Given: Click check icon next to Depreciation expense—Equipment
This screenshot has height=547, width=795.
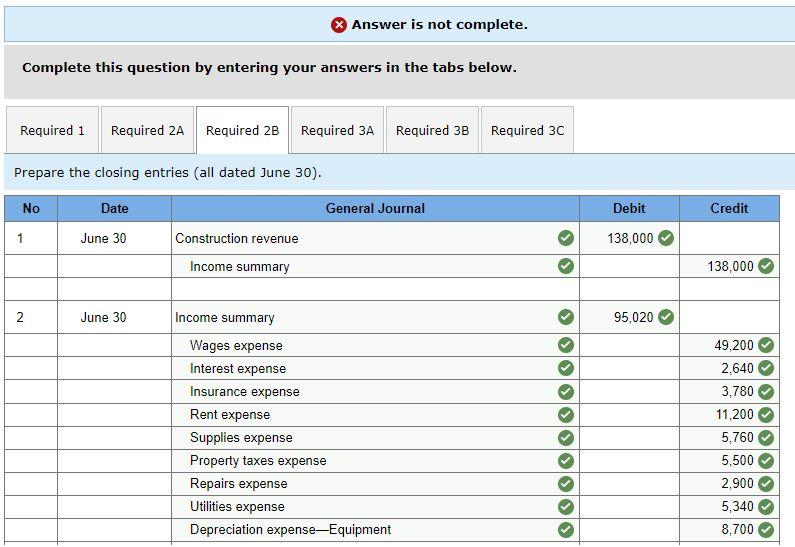Looking at the screenshot, I should [566, 530].
